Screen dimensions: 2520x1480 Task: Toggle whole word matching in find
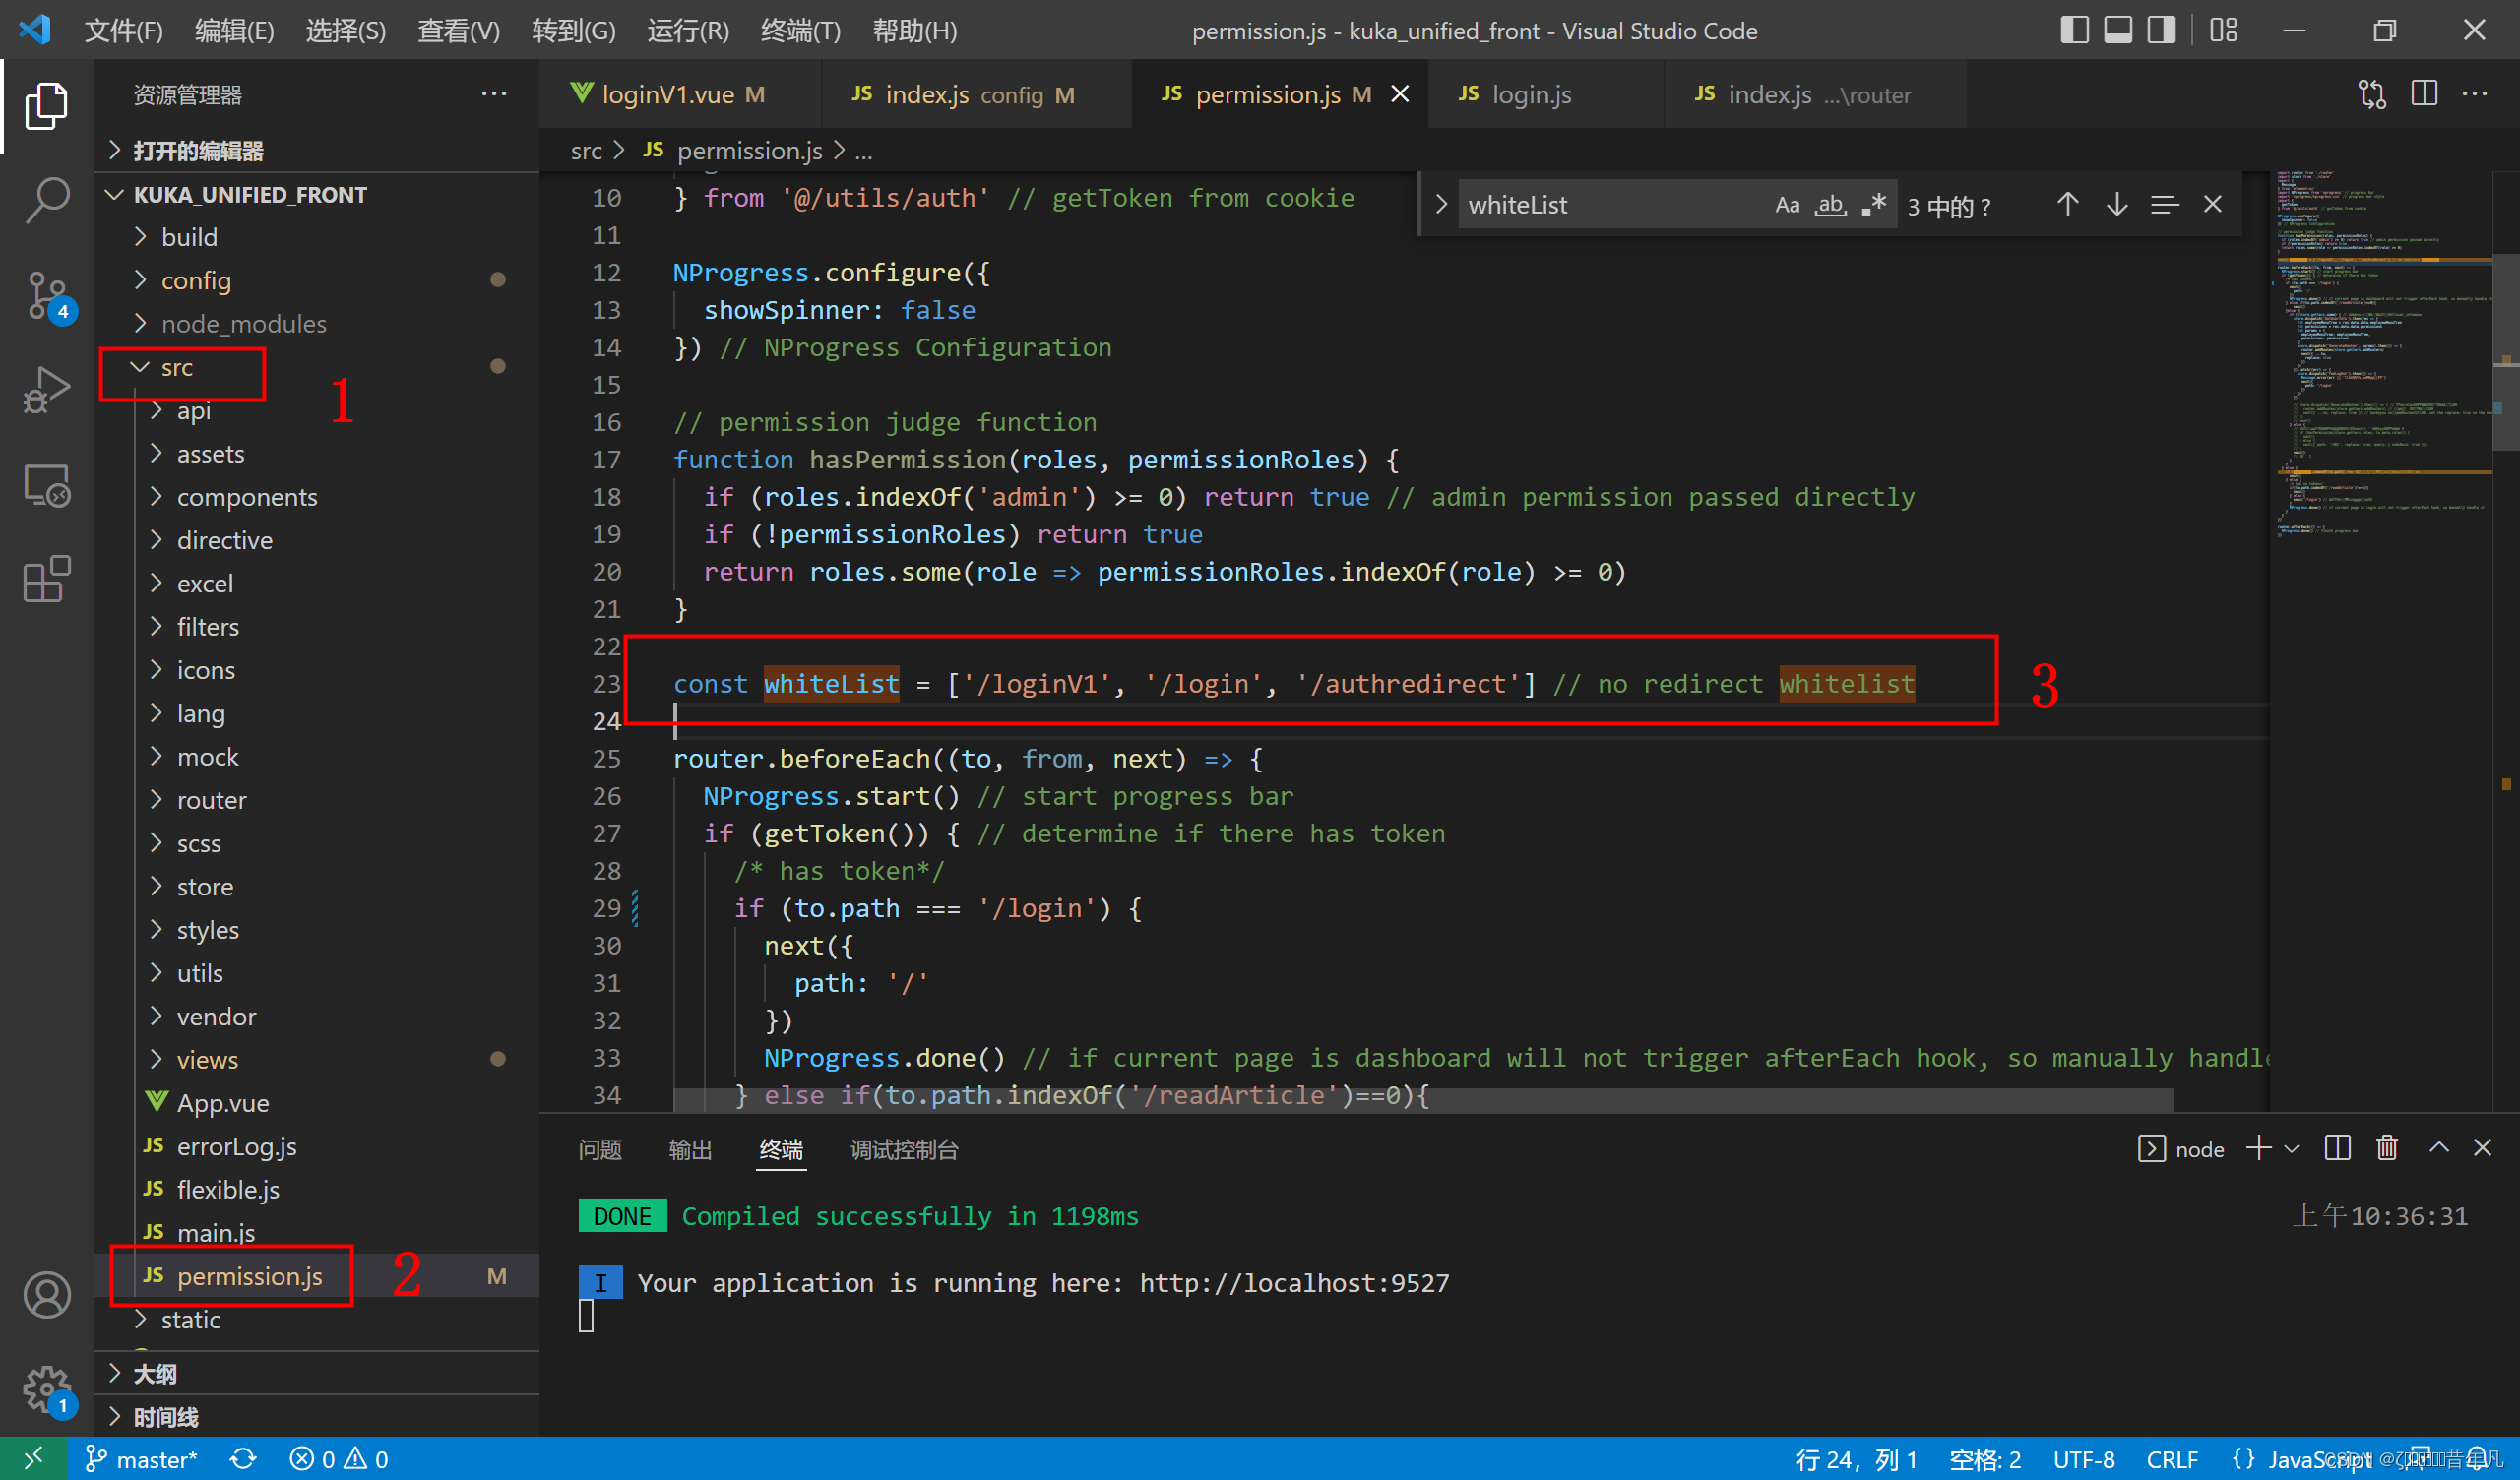1830,205
